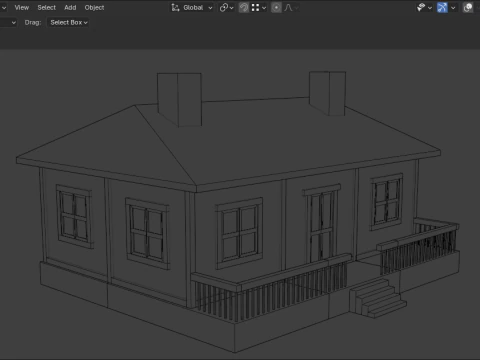Open the Select menu in viewport header
The height and width of the screenshot is (360, 480).
point(46,7)
